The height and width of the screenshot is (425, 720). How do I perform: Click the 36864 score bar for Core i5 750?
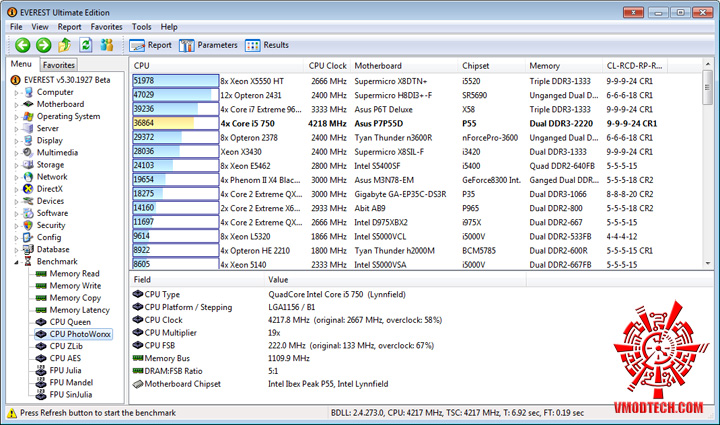coord(175,123)
